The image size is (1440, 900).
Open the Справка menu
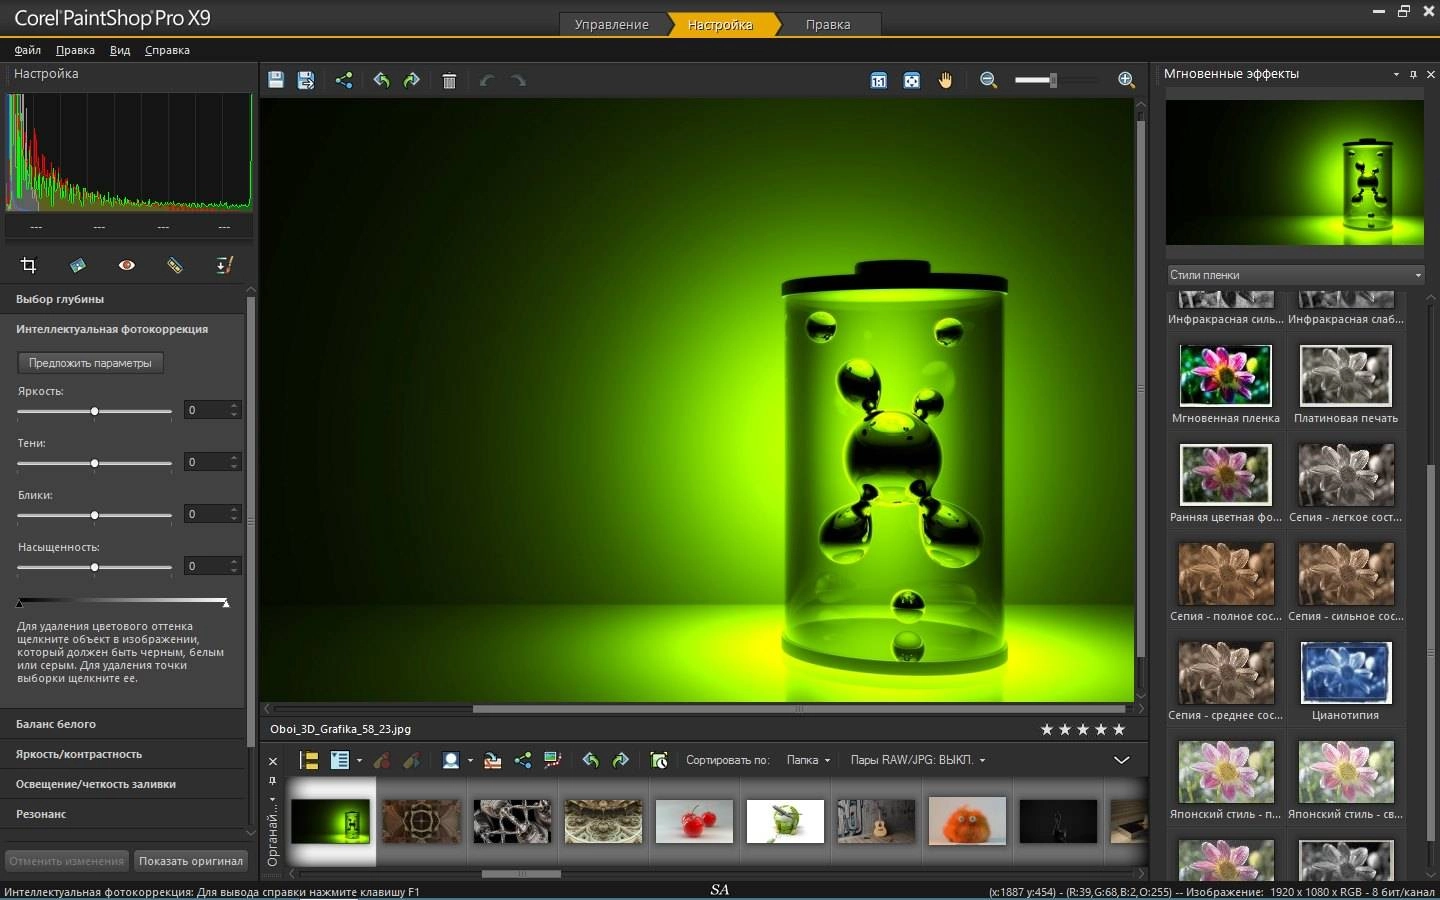(x=167, y=50)
